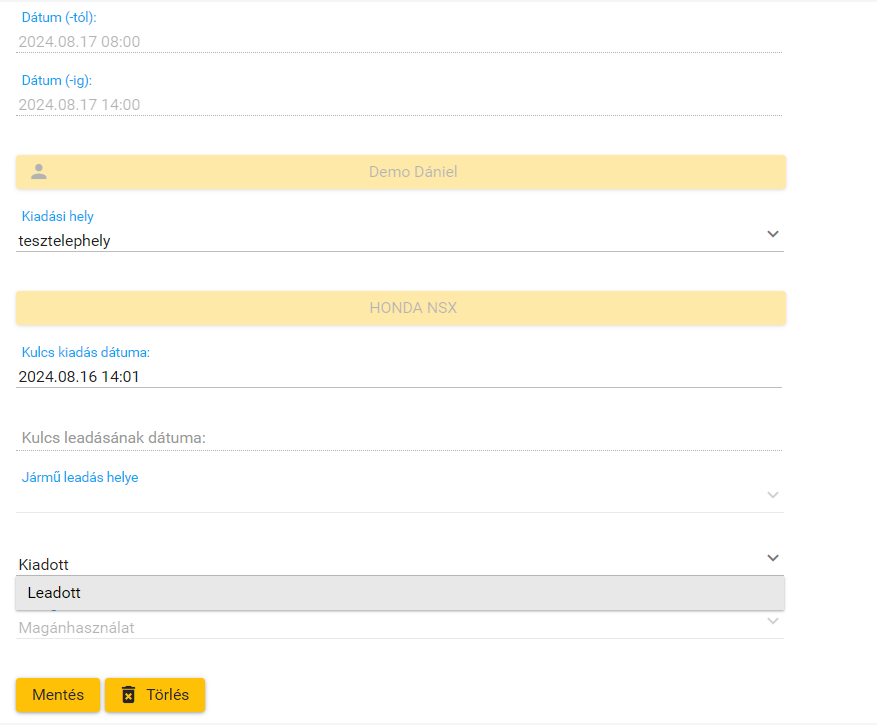Click the chevron on the Magánhasználat row
Screen dimensions: 877x725
pos(772,621)
